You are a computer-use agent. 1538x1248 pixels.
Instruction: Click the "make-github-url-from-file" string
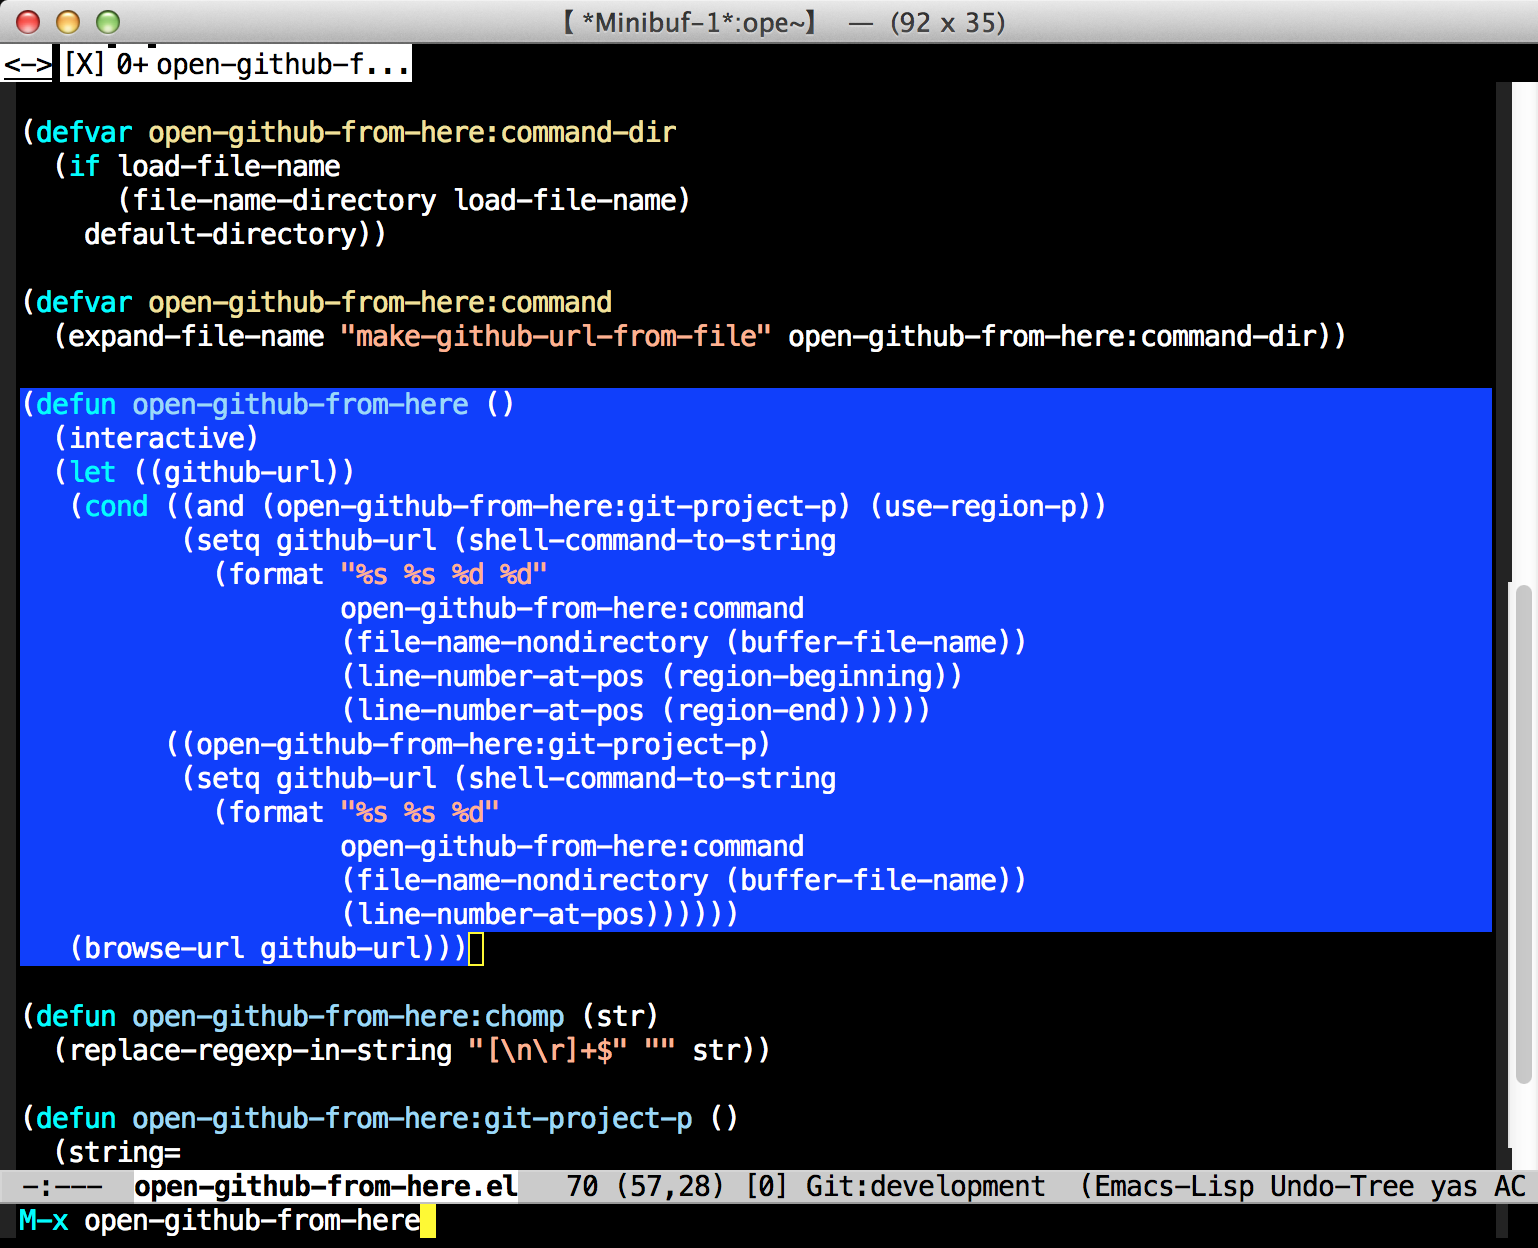tap(556, 336)
